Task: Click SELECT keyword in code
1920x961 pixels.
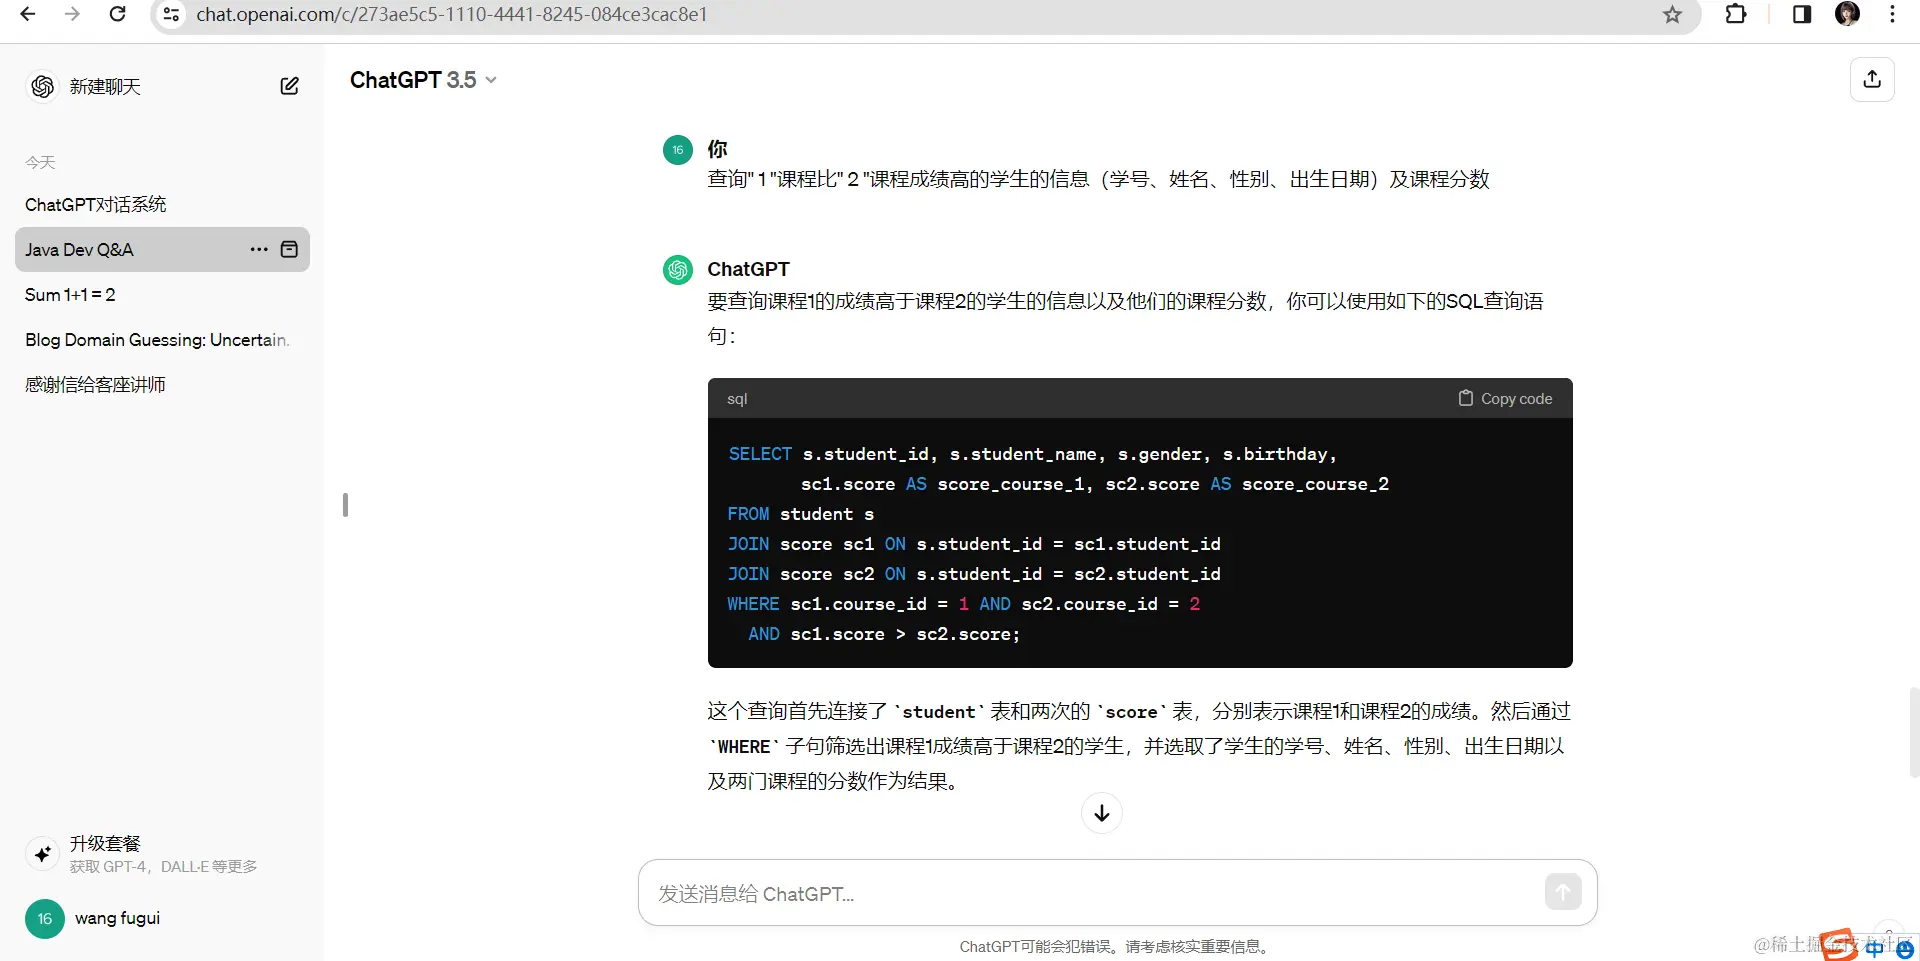Action: tap(760, 454)
